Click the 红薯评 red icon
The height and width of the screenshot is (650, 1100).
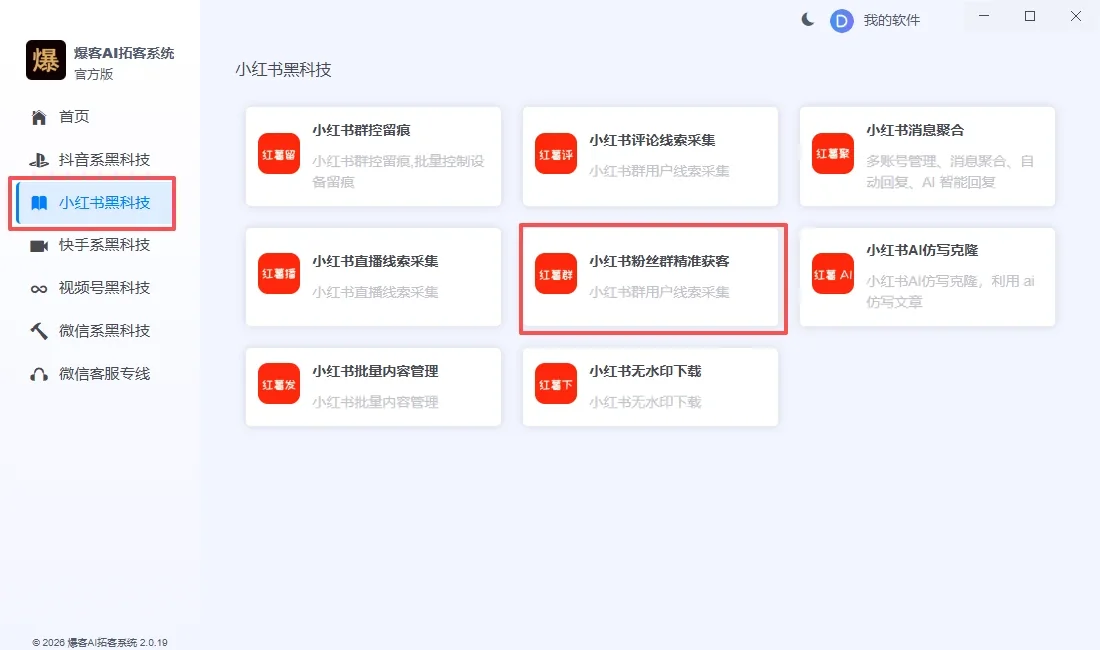click(x=556, y=154)
